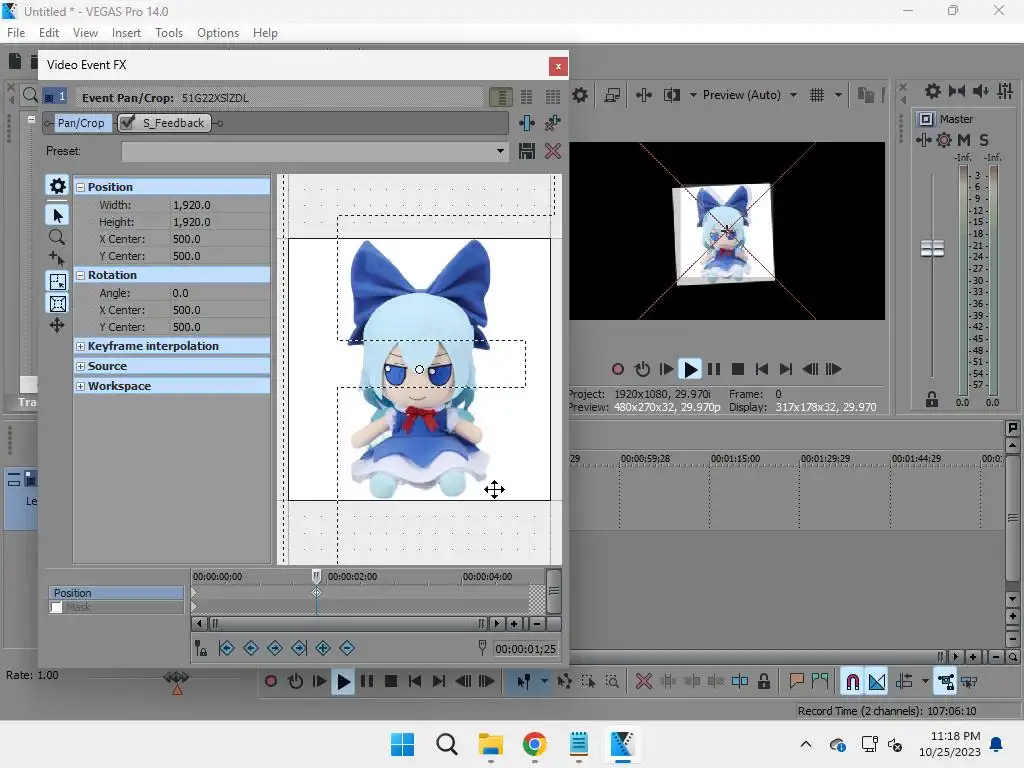
Task: Click the Plug-In Chain button in FX window
Action: click(527, 123)
